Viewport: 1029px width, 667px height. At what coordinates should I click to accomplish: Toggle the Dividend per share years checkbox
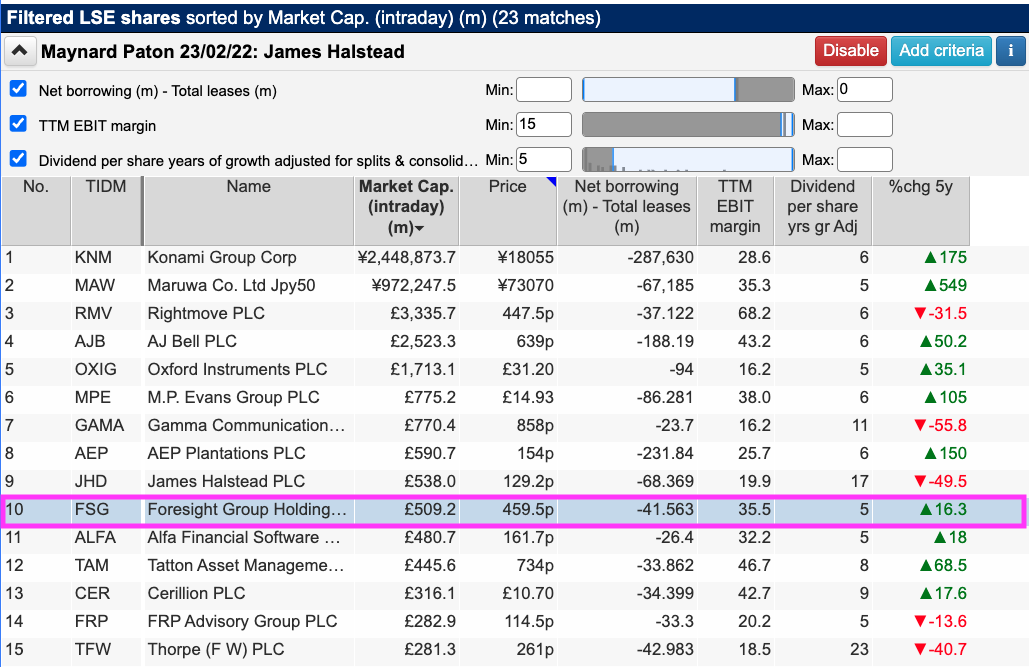click(18, 159)
